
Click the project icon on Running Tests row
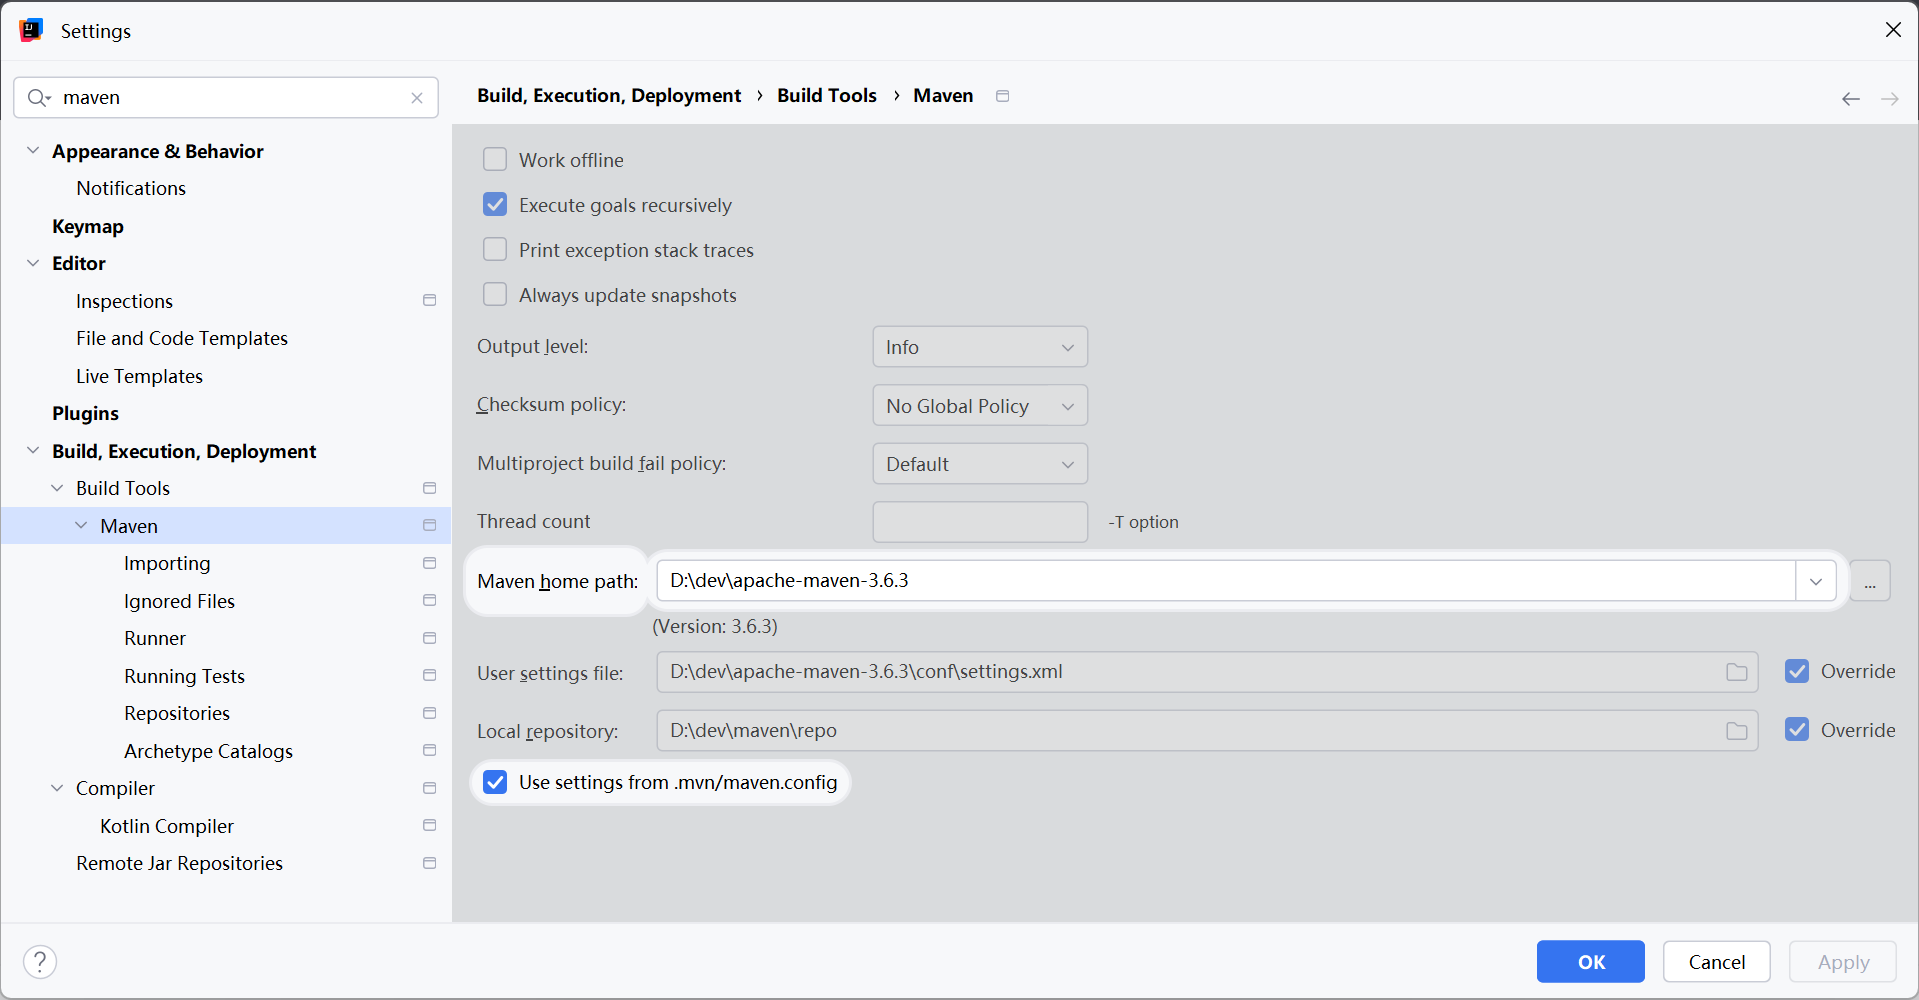click(430, 676)
